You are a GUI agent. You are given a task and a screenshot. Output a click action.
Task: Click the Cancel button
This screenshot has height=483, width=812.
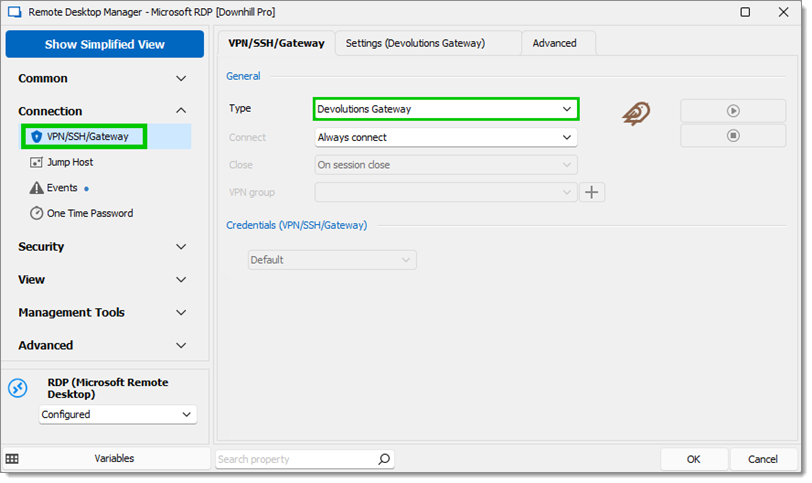[762, 459]
